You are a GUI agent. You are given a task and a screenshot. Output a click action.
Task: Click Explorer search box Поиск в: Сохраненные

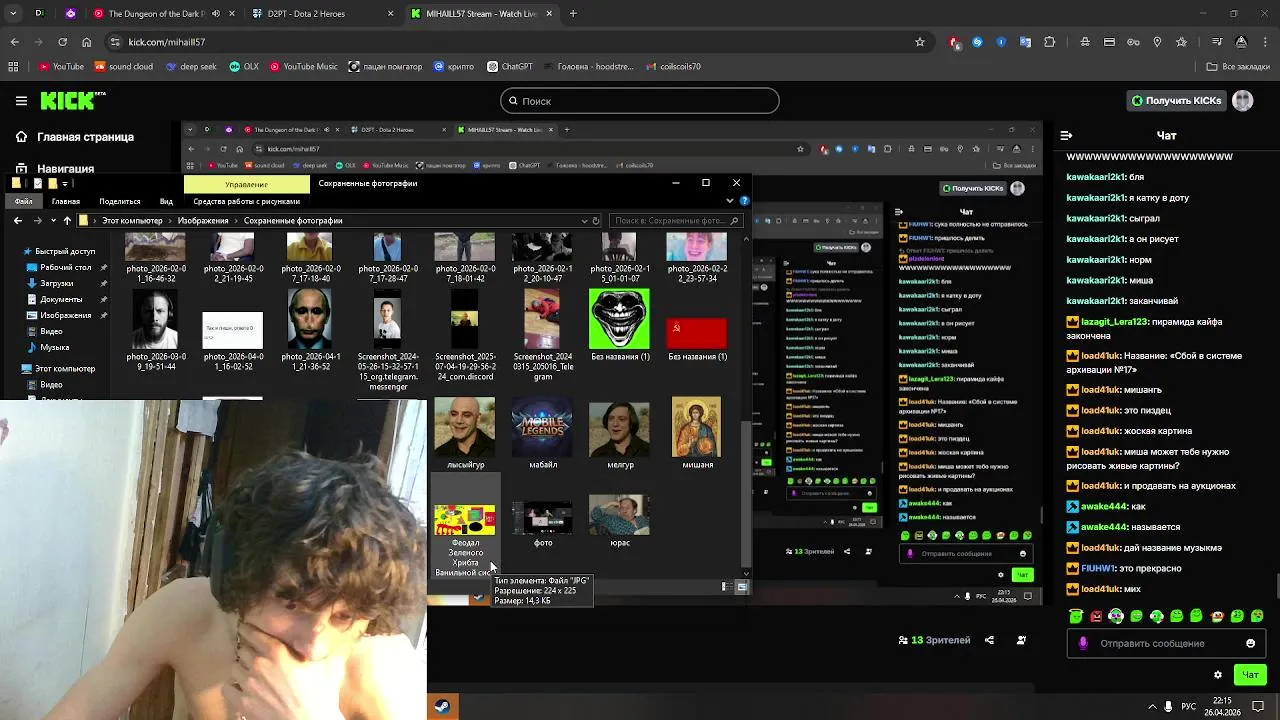[x=676, y=220]
